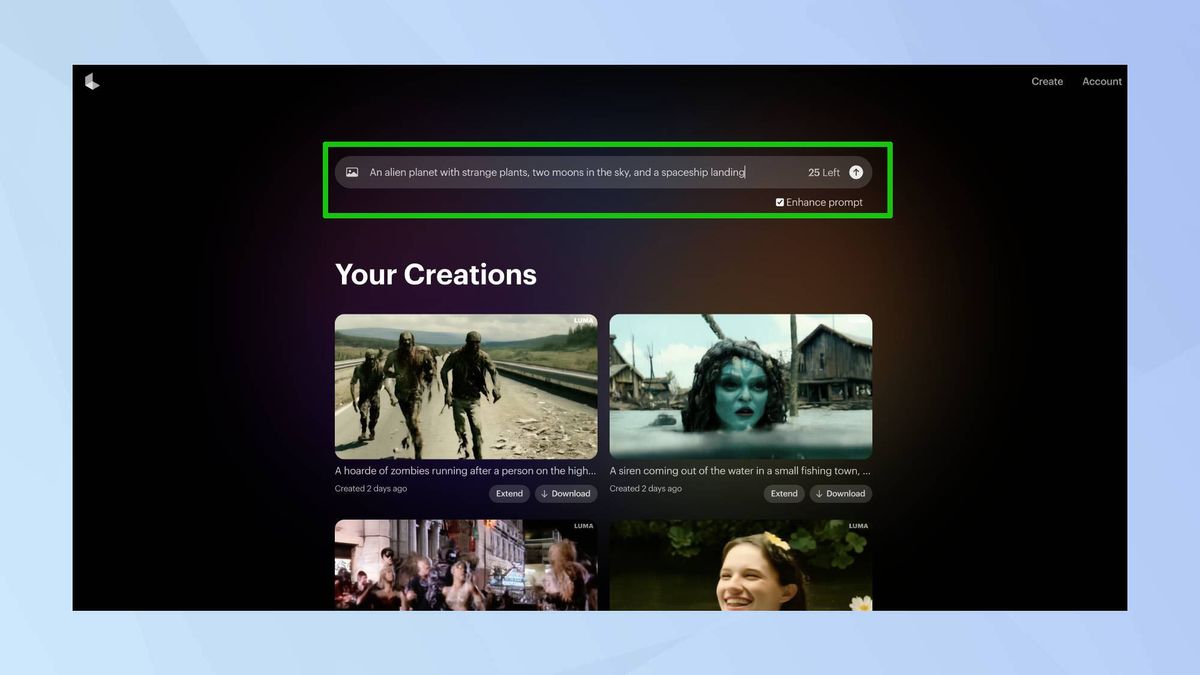Open the Create page from top navigation
Screen dimensions: 1200x675
1047,82
